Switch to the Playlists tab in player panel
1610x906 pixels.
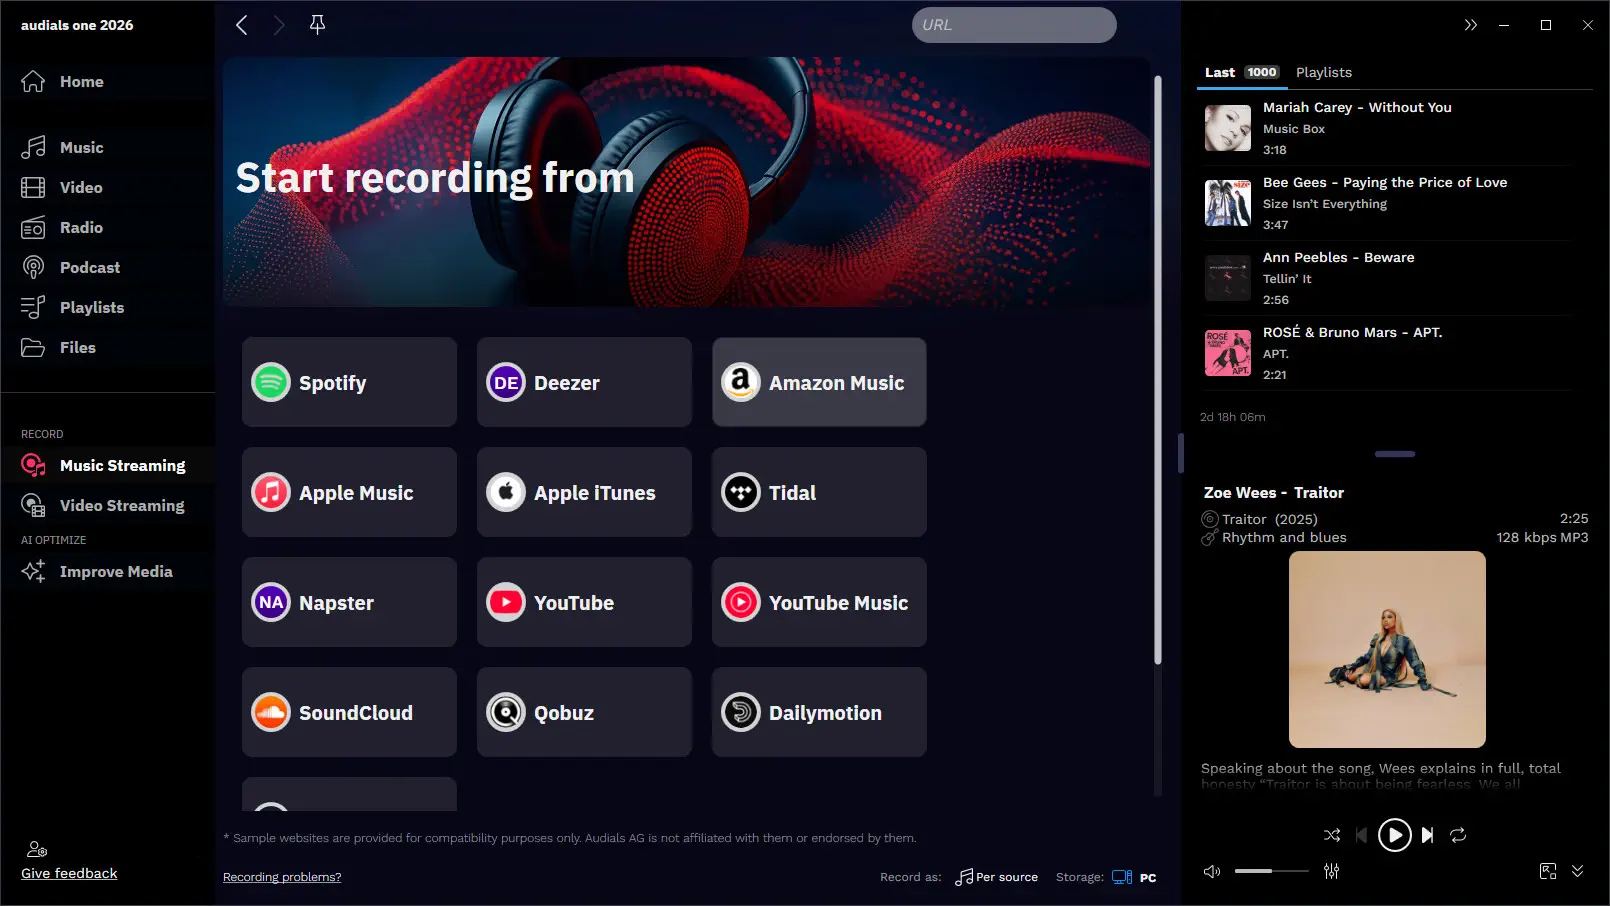(1324, 72)
